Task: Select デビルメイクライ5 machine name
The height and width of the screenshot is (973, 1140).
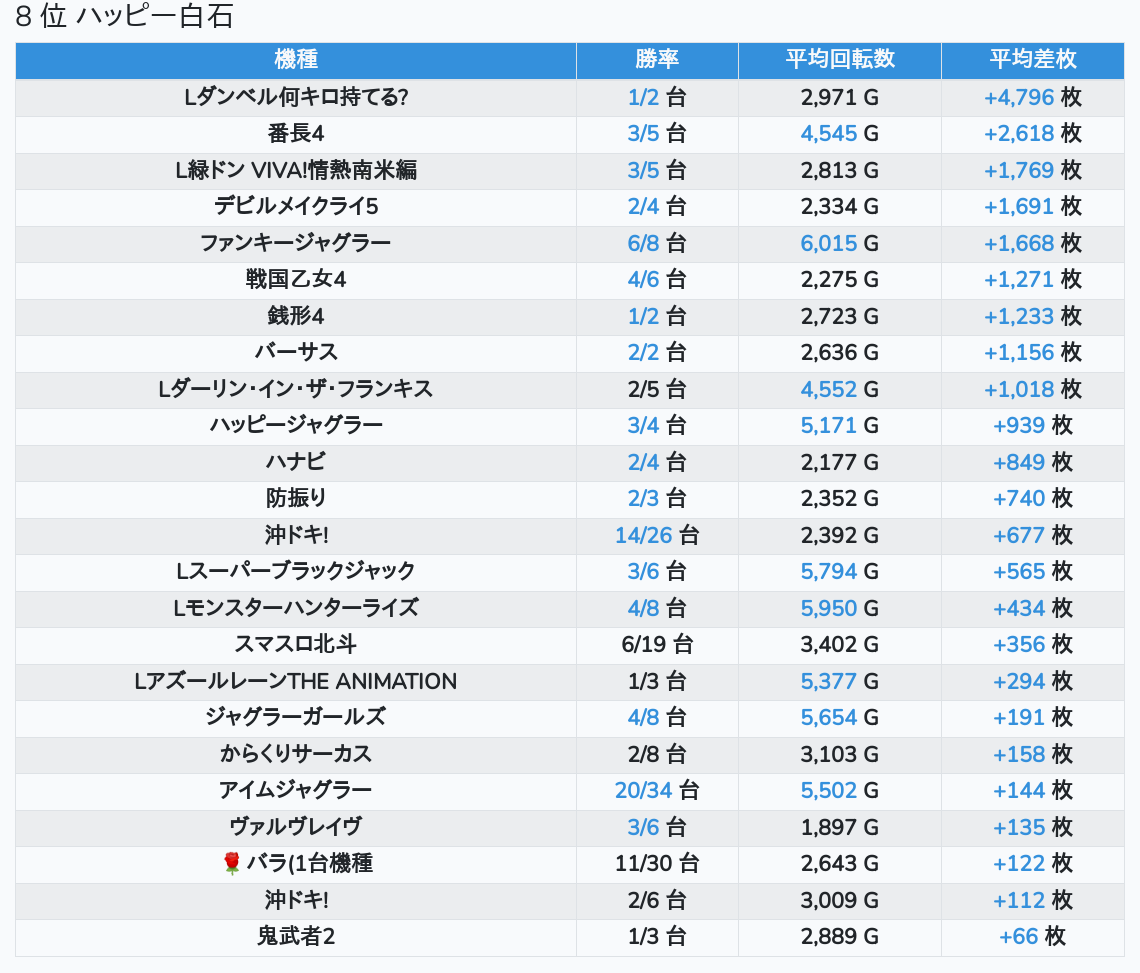Action: [x=296, y=207]
